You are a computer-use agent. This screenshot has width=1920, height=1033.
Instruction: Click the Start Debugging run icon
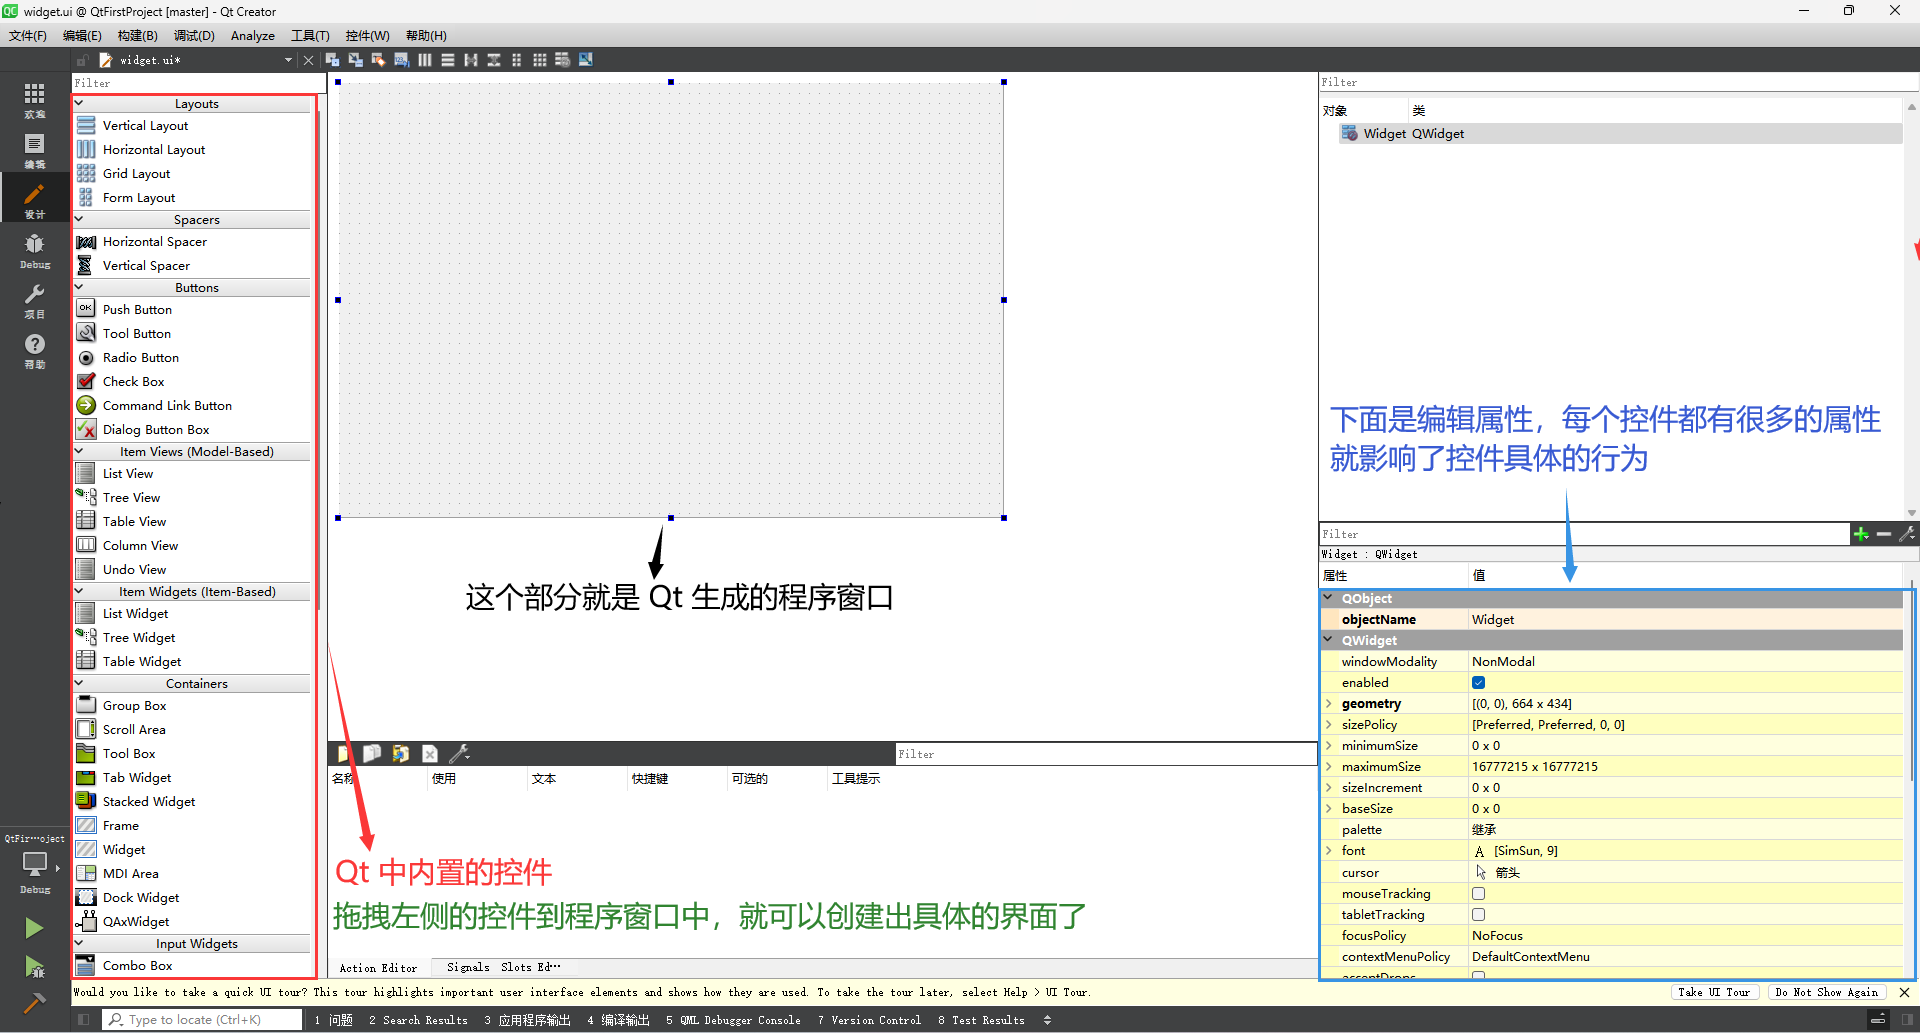[x=34, y=967]
